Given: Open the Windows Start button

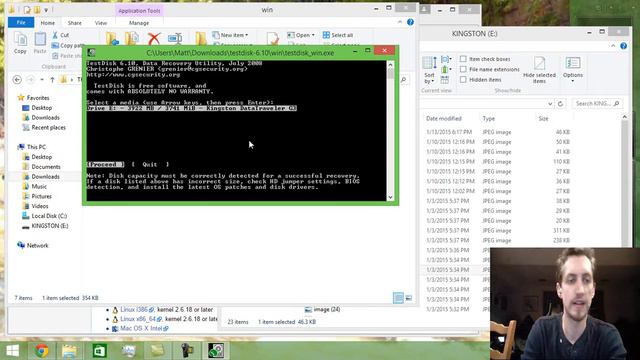Looking at the screenshot, I should click(x=12, y=351).
